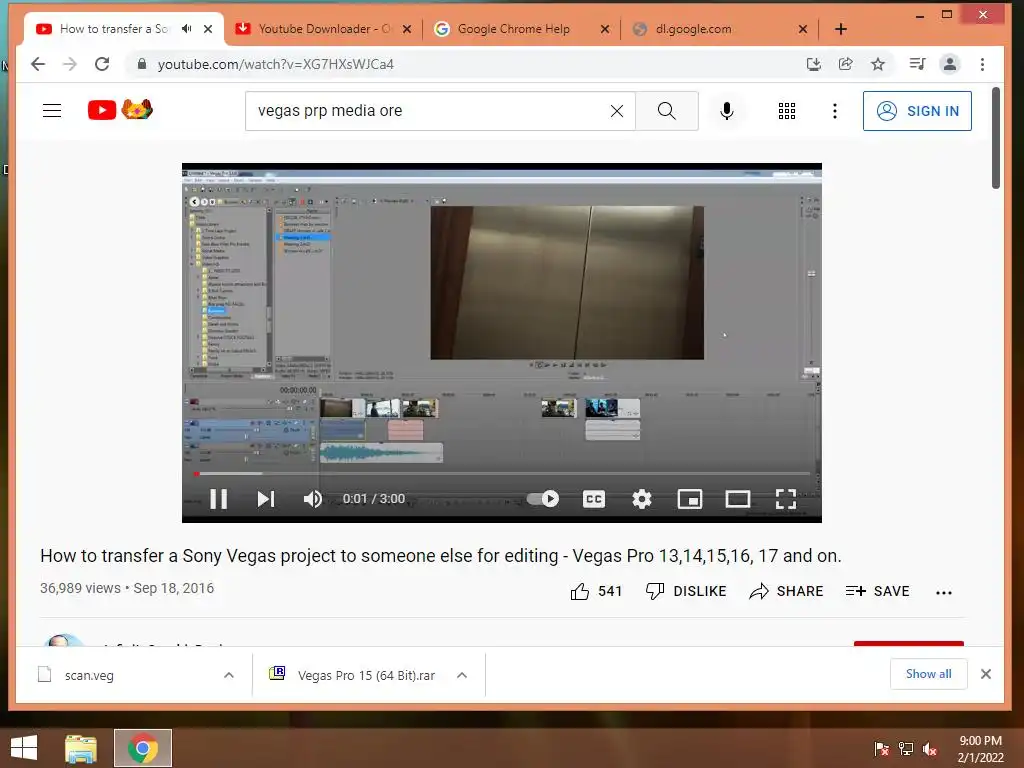Image resolution: width=1024 pixels, height=768 pixels.
Task: Open YouTube settings three-dot menu
Action: (x=835, y=111)
